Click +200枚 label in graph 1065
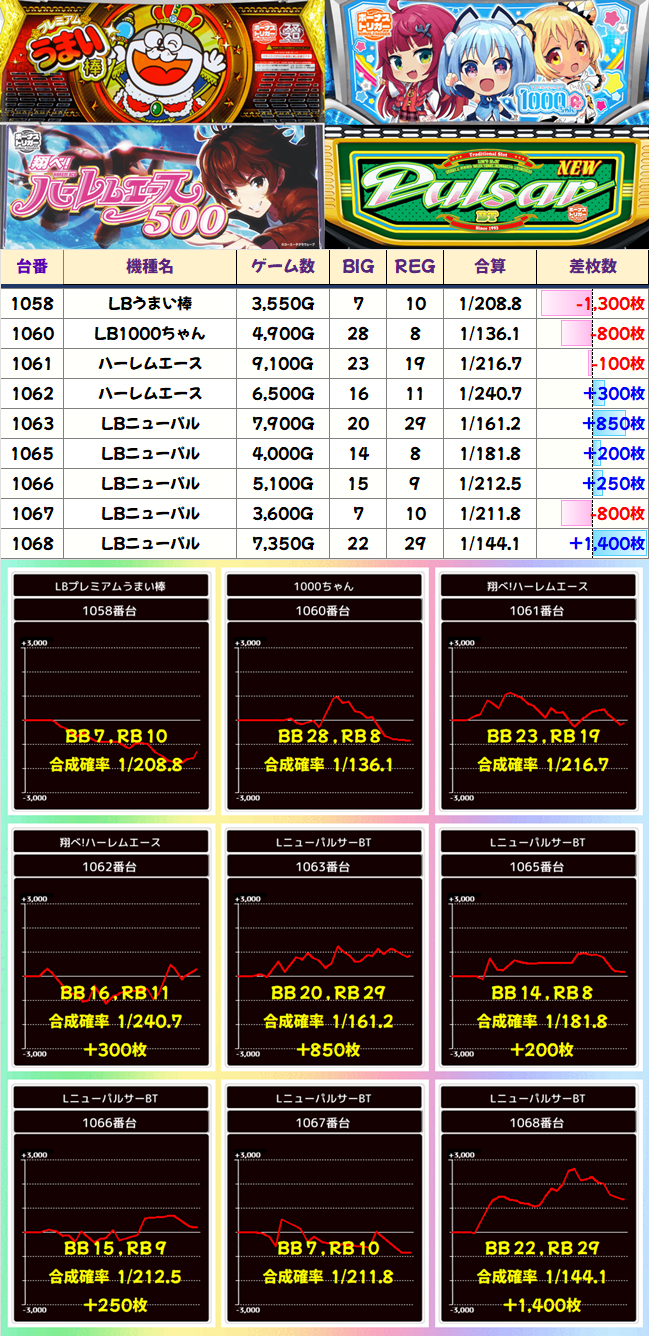649x1336 pixels. point(542,1049)
